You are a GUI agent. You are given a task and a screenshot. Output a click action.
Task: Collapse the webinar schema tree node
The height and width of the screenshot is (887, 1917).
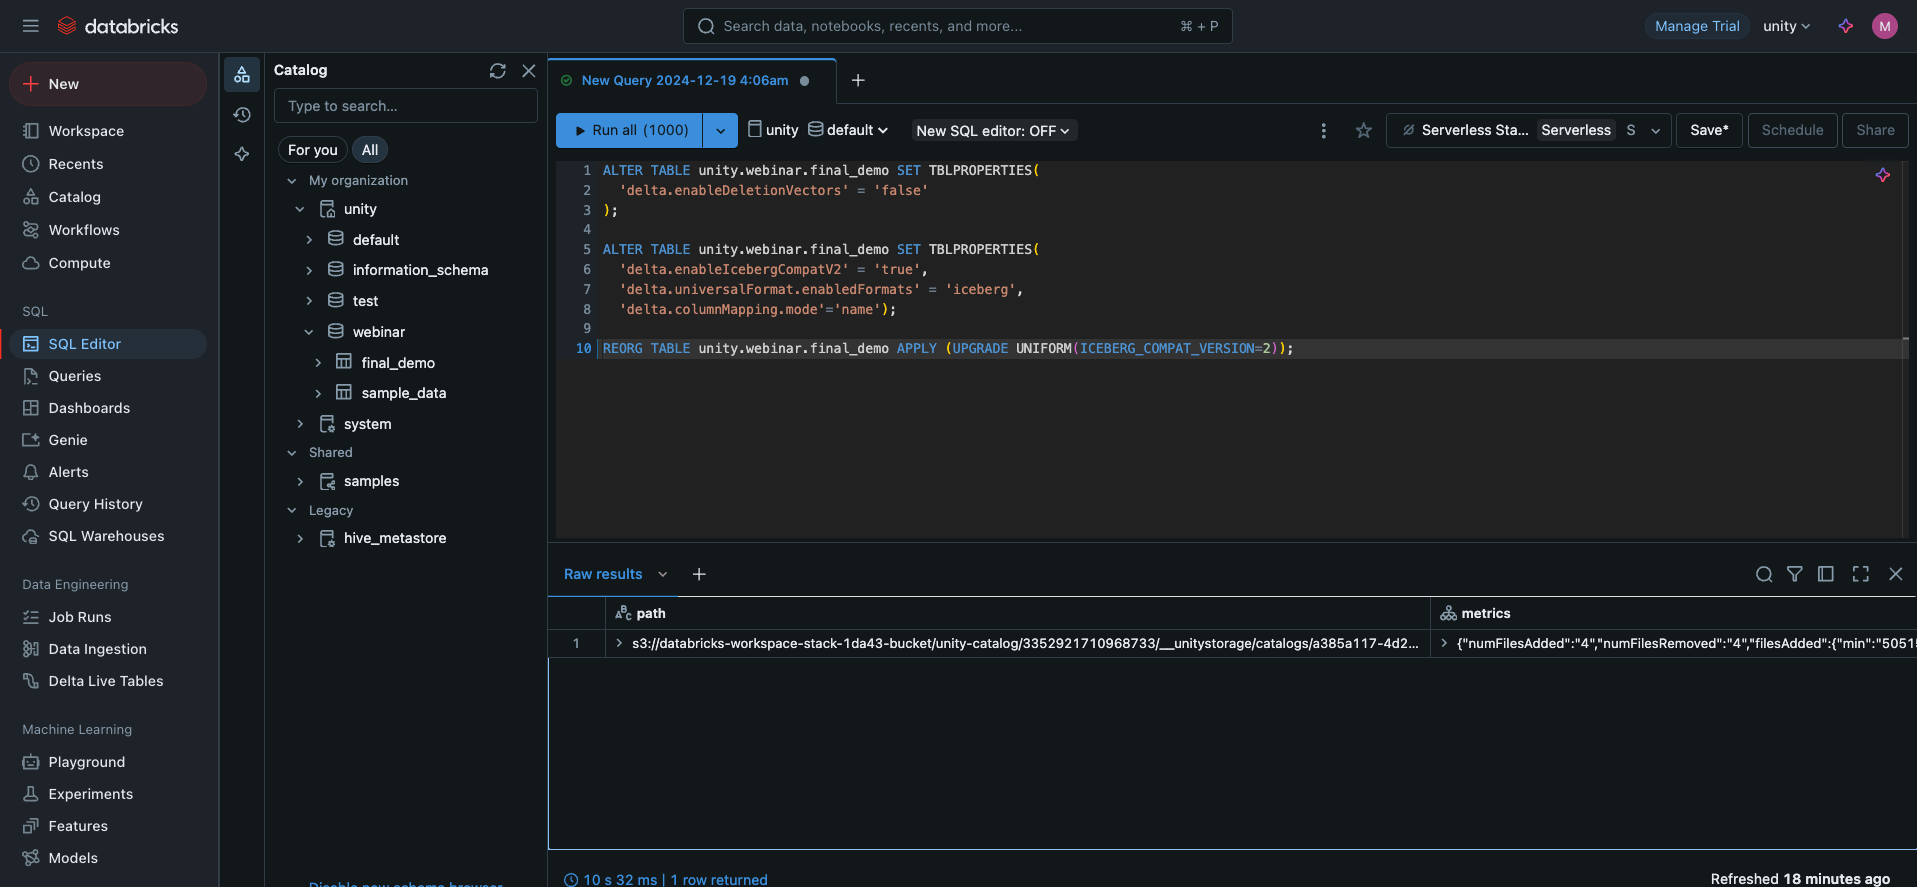309,332
